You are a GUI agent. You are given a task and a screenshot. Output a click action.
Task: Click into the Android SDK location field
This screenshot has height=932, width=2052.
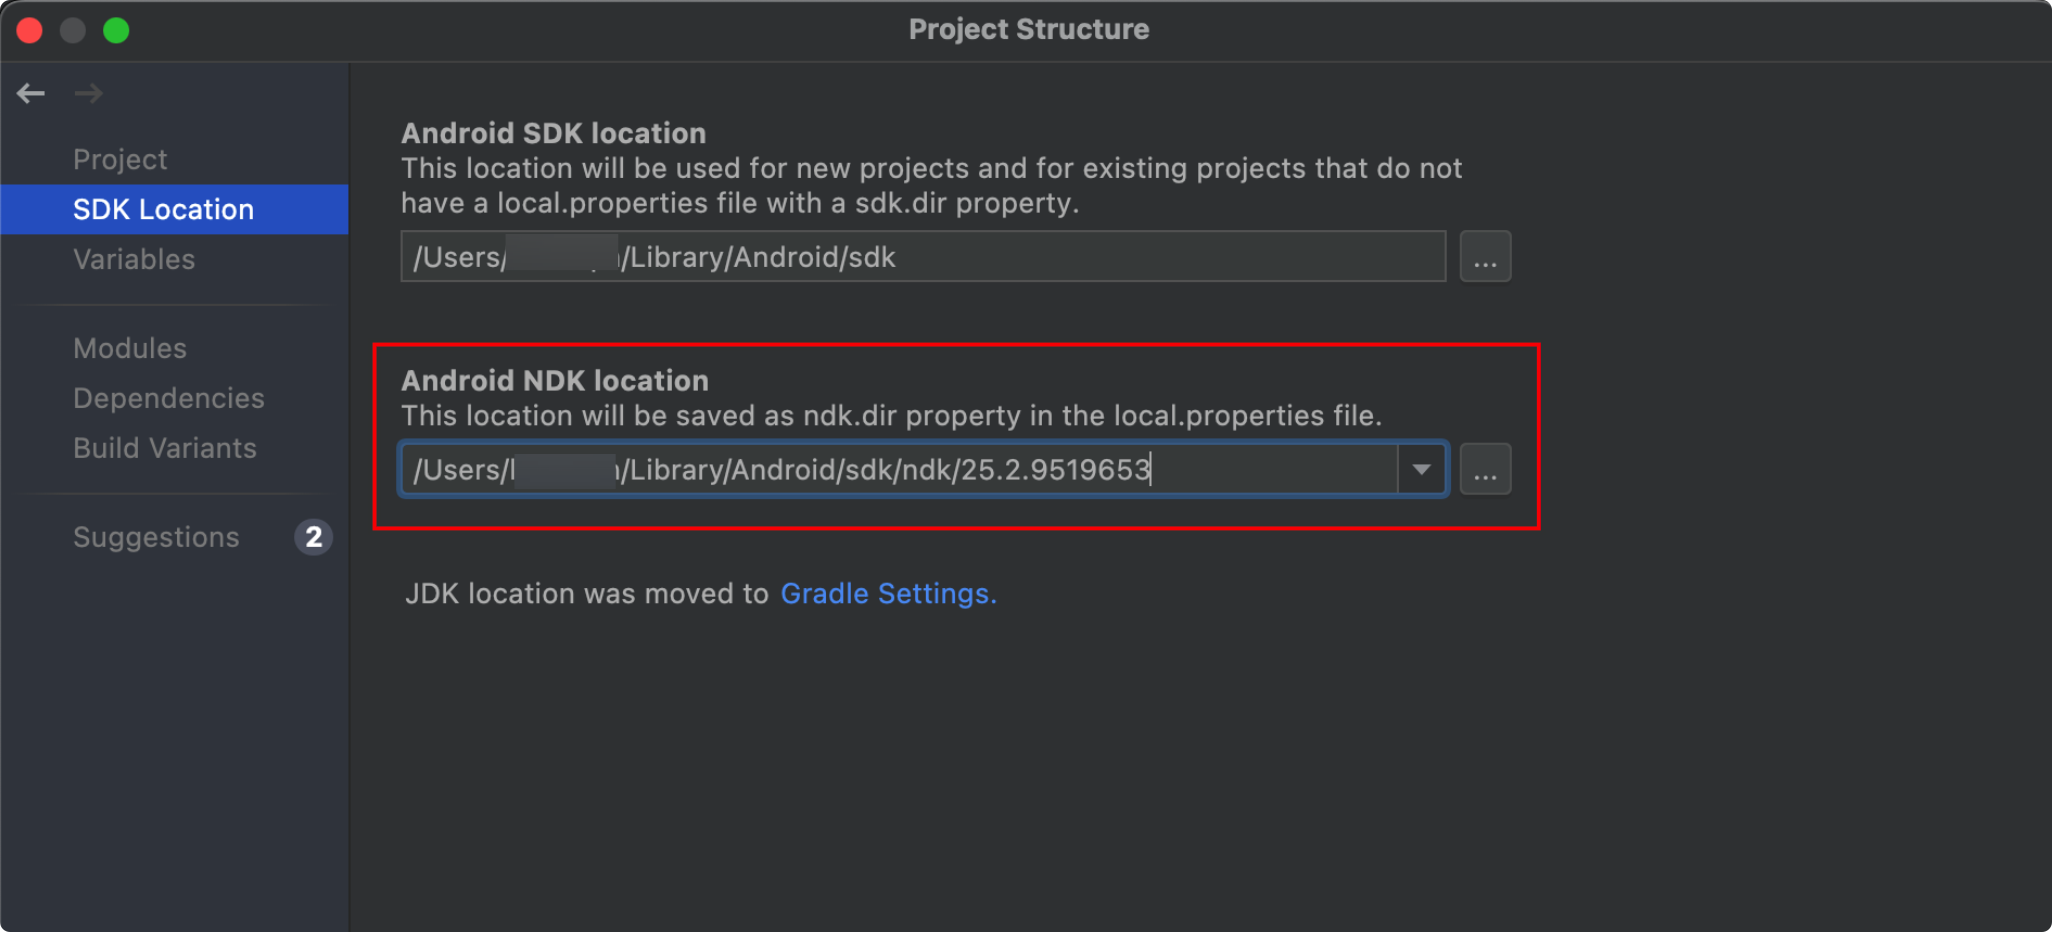(923, 257)
